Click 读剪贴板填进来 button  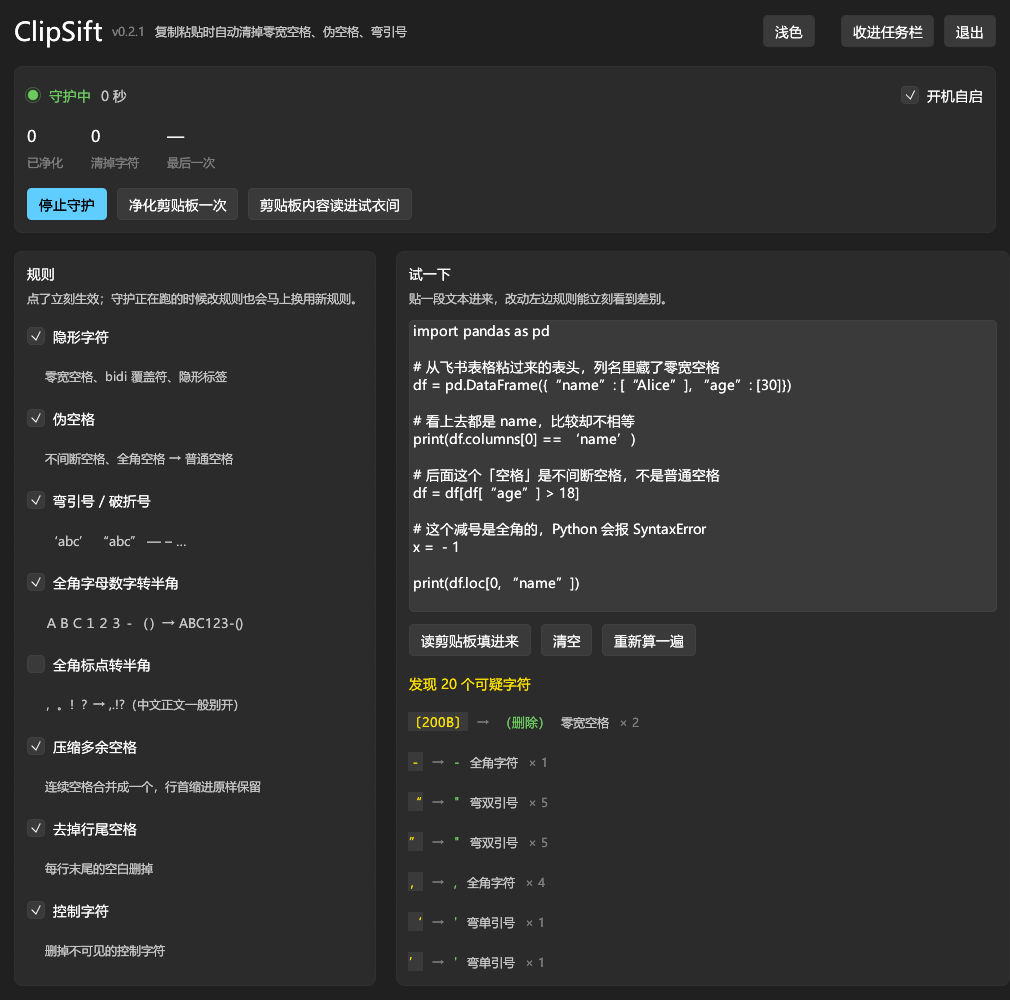point(470,640)
